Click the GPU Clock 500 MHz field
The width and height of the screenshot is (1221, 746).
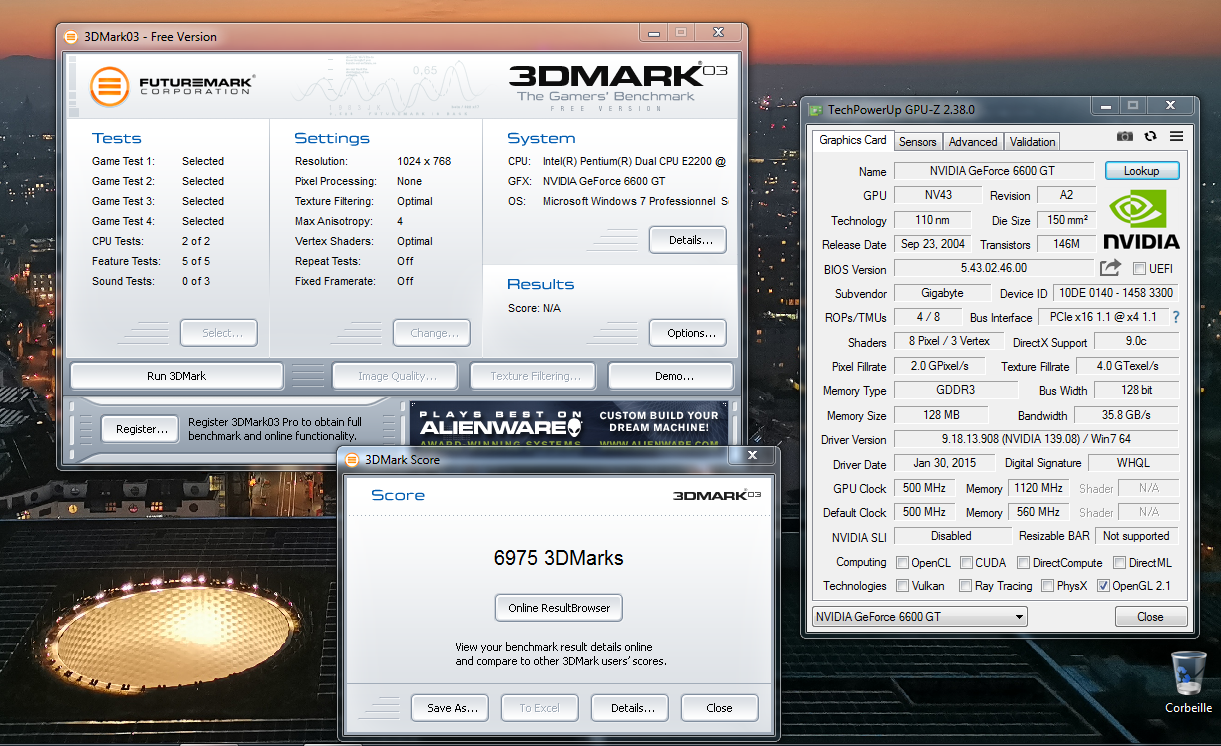click(925, 488)
